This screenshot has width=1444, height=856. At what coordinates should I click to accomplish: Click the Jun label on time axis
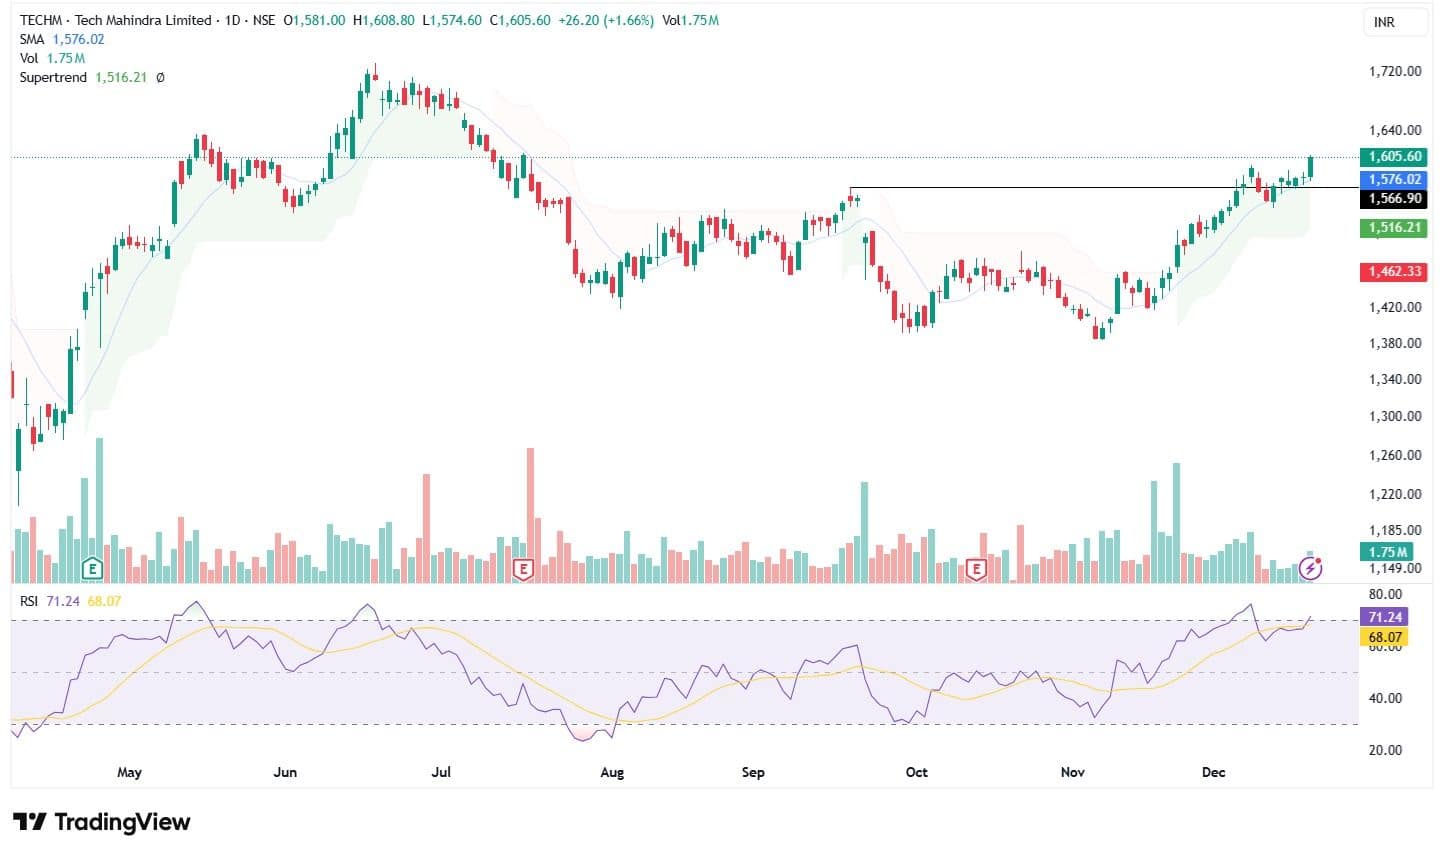[x=285, y=772]
